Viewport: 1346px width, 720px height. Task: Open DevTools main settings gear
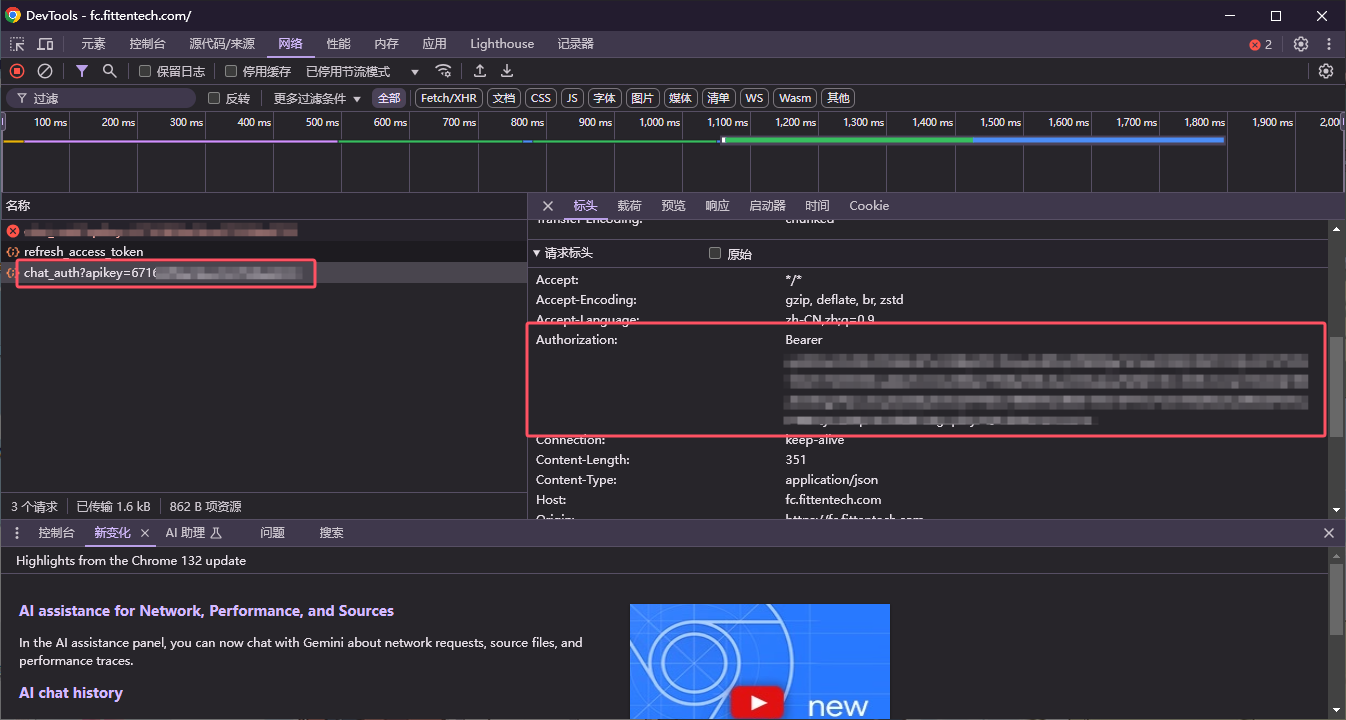[1301, 44]
